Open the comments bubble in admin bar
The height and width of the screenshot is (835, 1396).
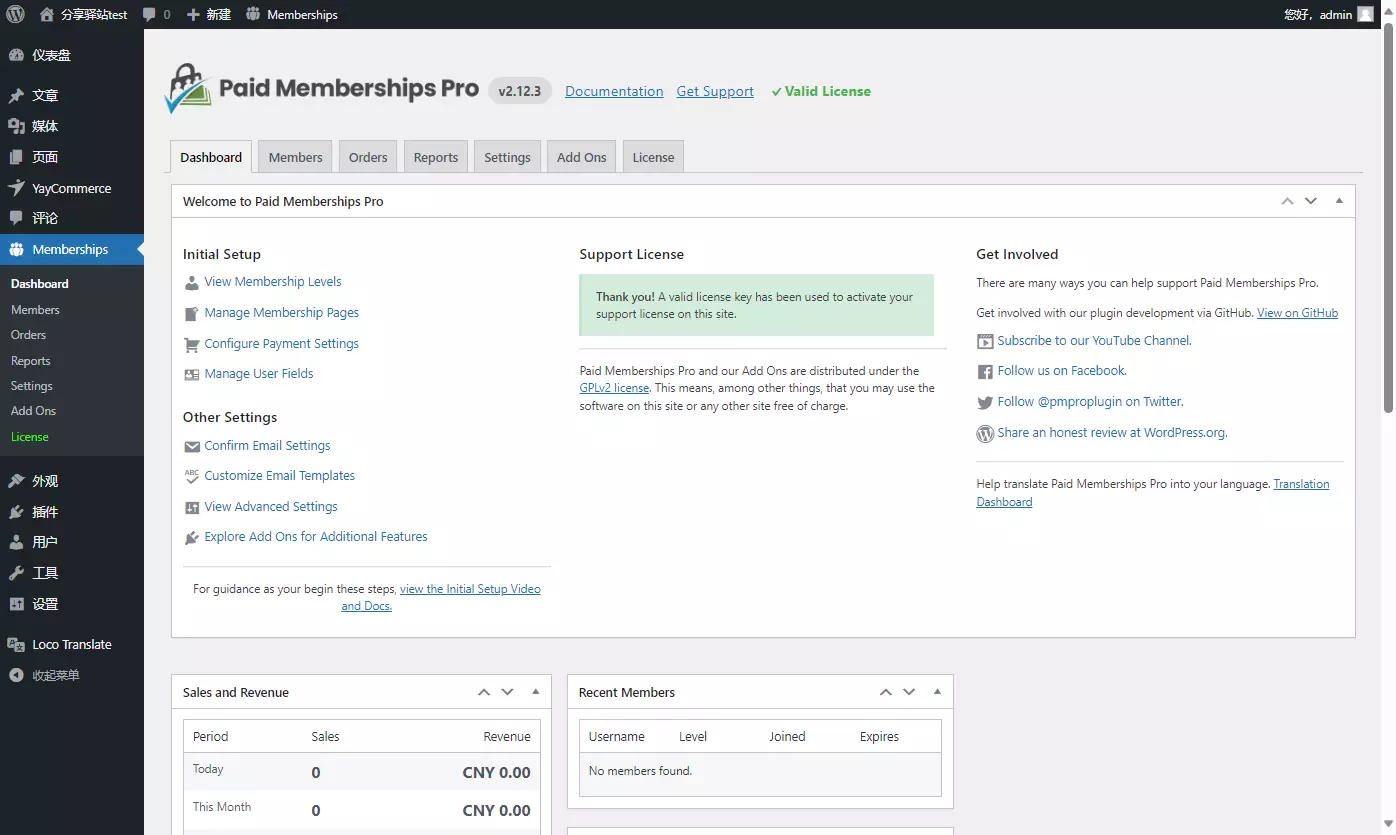149,15
